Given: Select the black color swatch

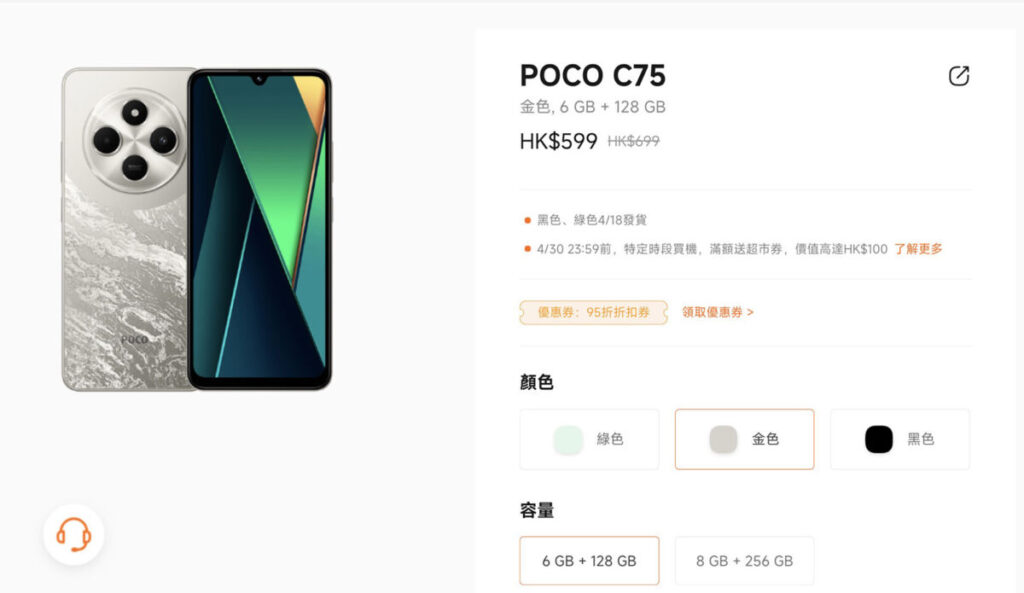Looking at the screenshot, I should (878, 440).
